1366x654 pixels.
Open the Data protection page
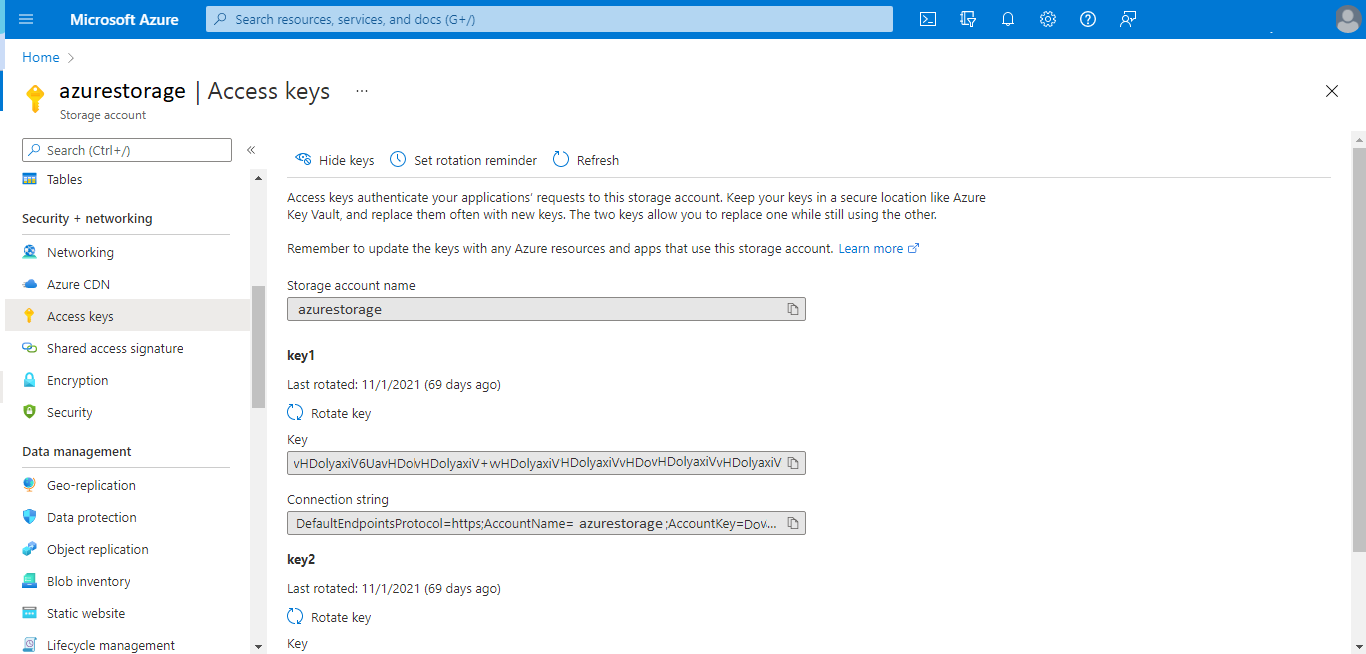[x=91, y=517]
